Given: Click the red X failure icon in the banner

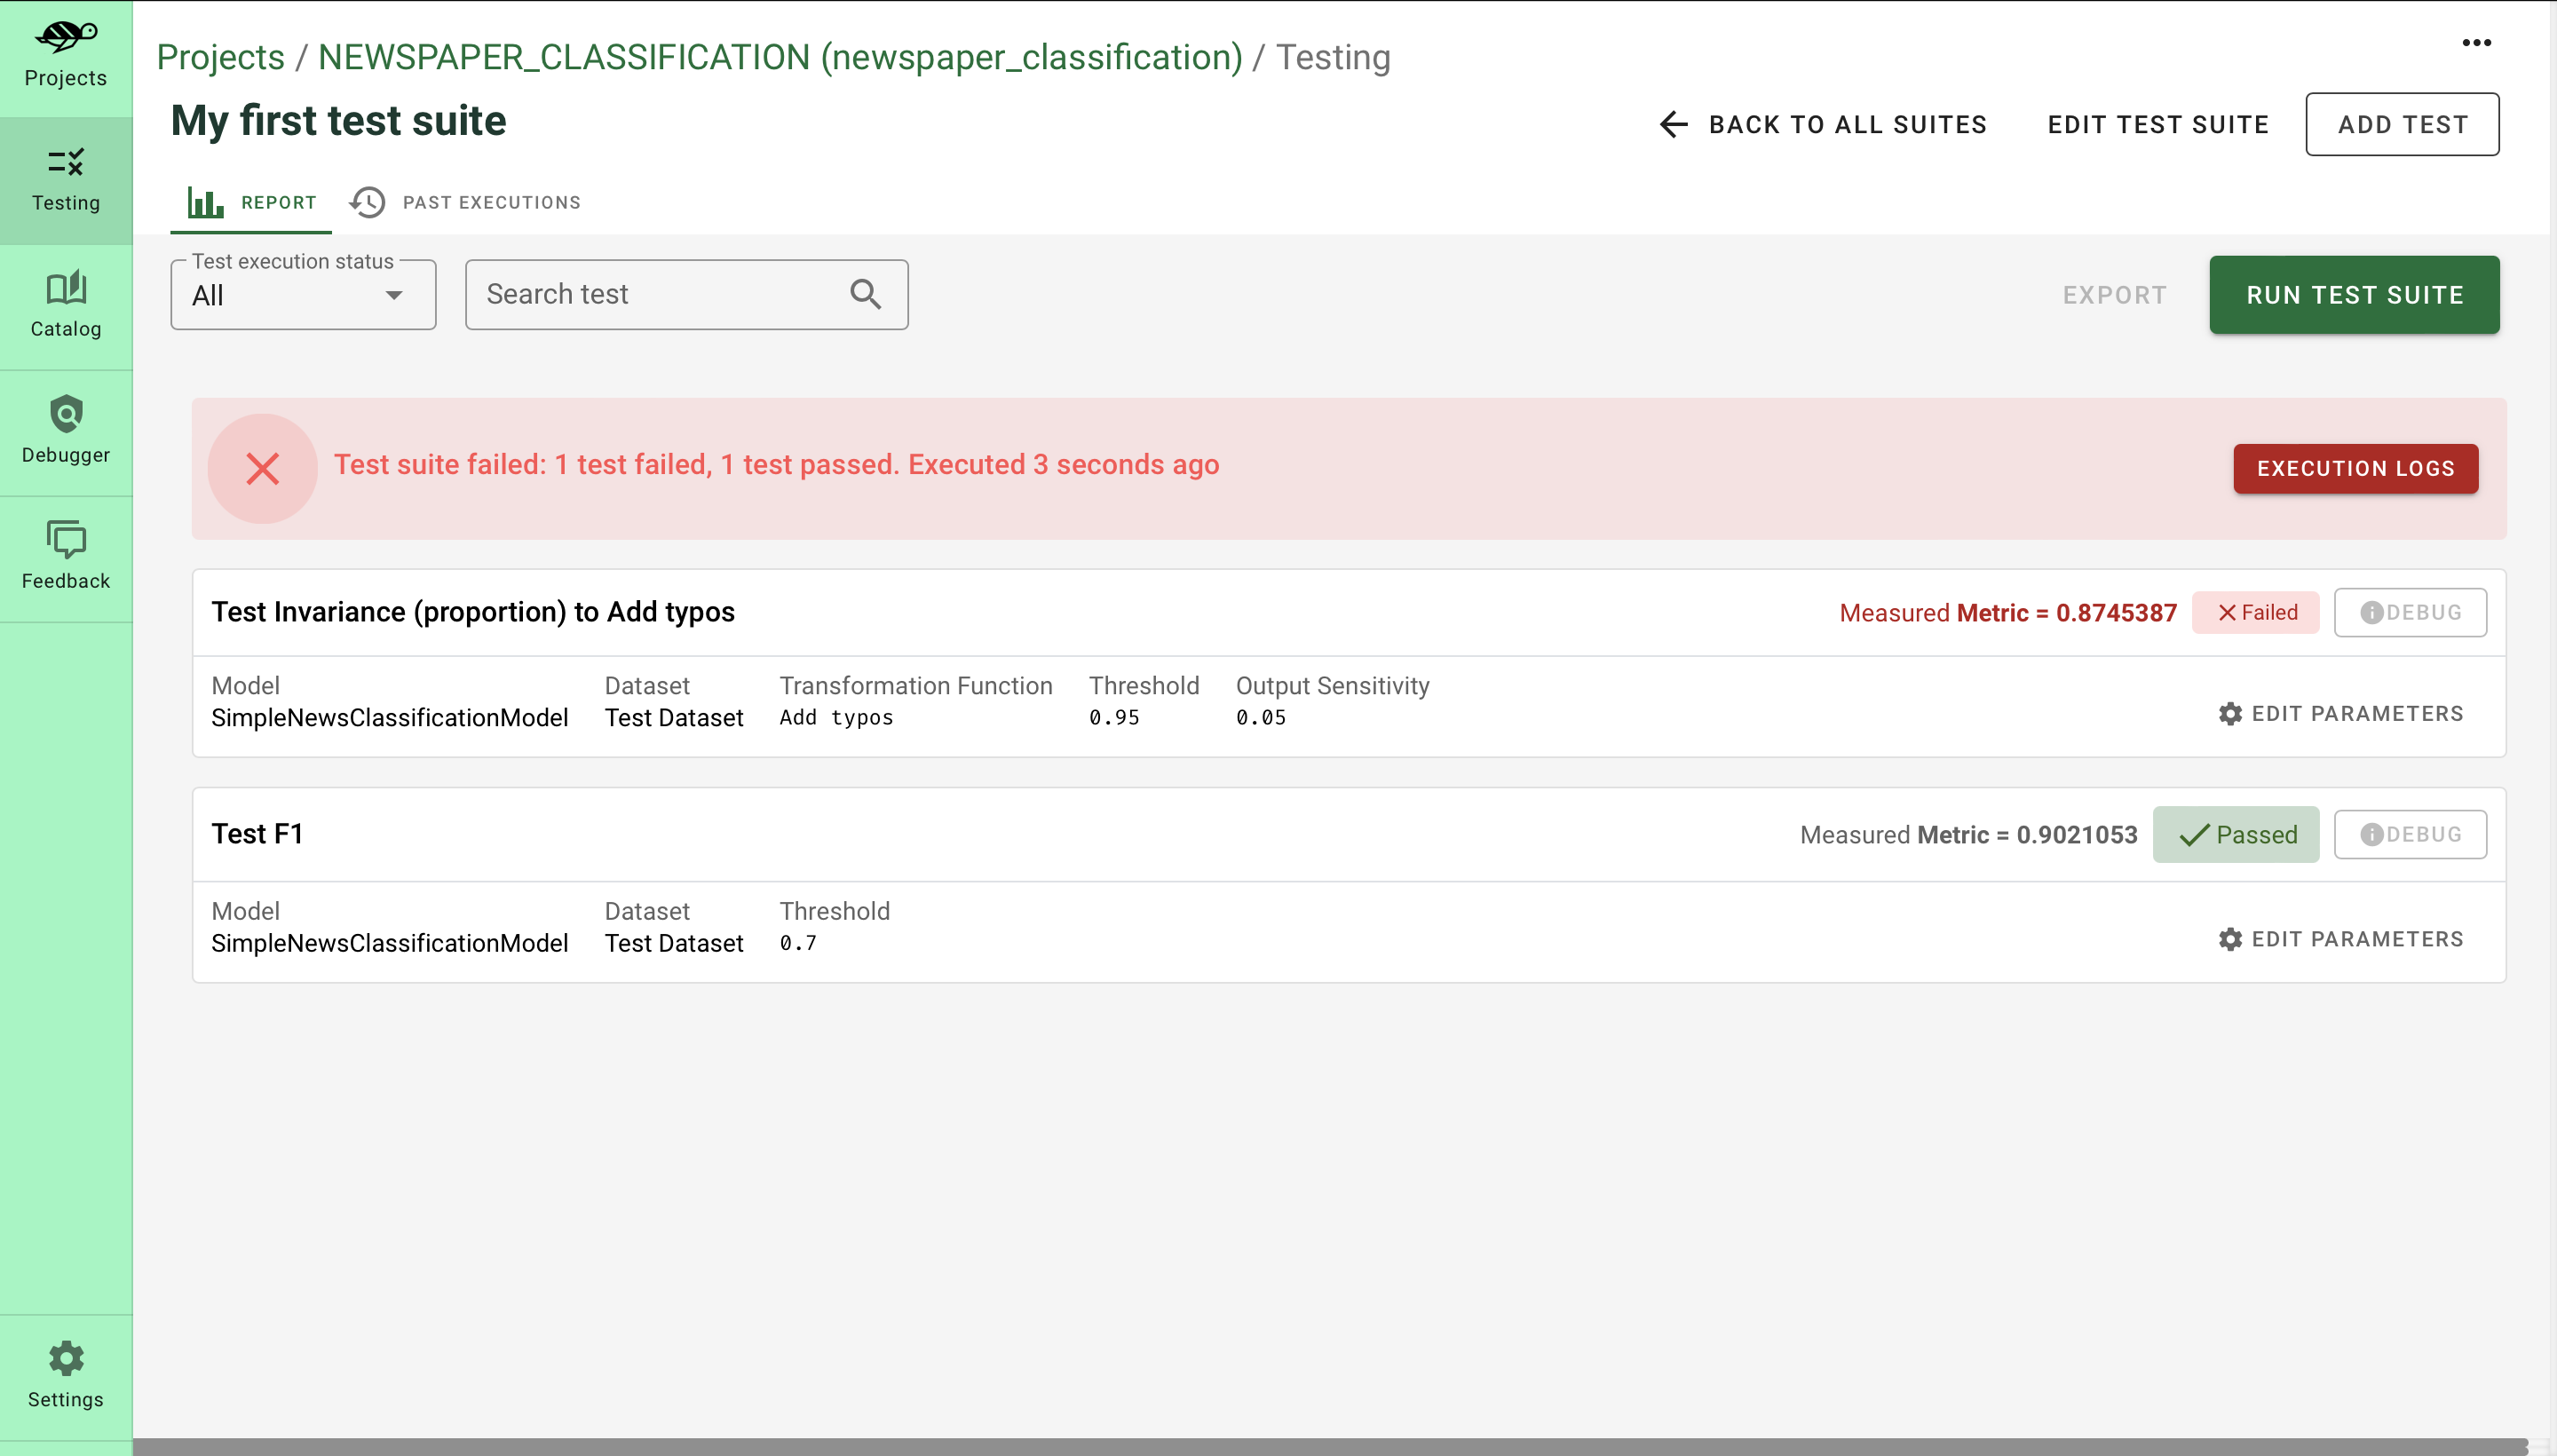Looking at the screenshot, I should point(262,468).
